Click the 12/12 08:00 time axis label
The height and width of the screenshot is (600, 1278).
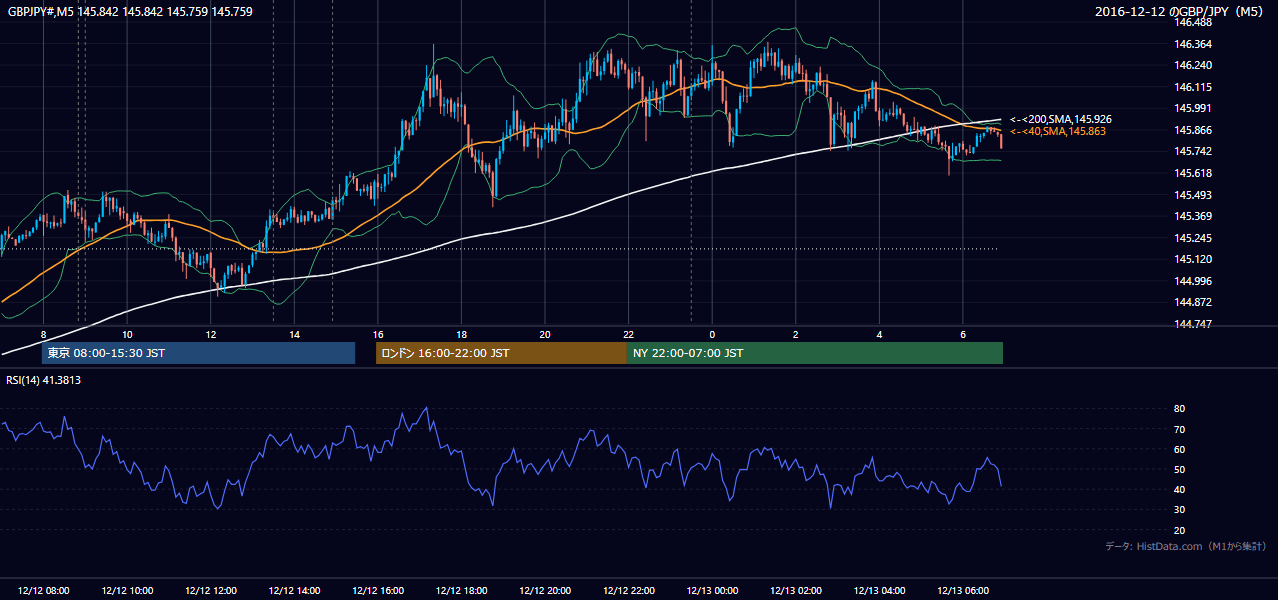click(x=44, y=590)
